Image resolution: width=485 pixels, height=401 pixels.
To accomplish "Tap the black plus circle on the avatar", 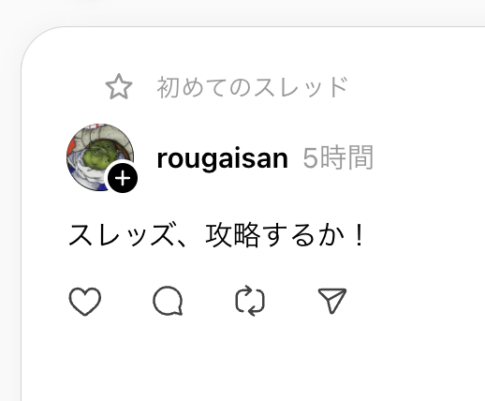I will [x=123, y=178].
